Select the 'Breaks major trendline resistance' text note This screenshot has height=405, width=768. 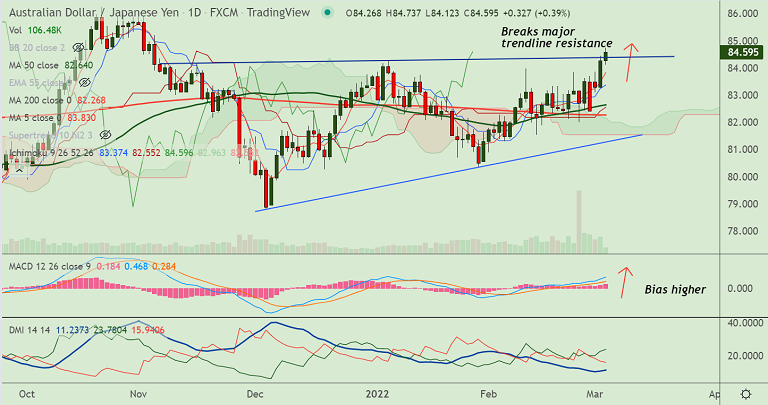556,38
